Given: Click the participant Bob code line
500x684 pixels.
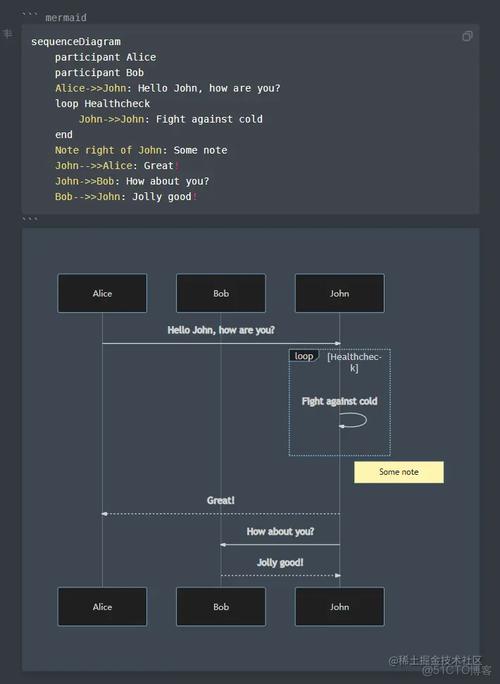Looking at the screenshot, I should click(x=99, y=72).
